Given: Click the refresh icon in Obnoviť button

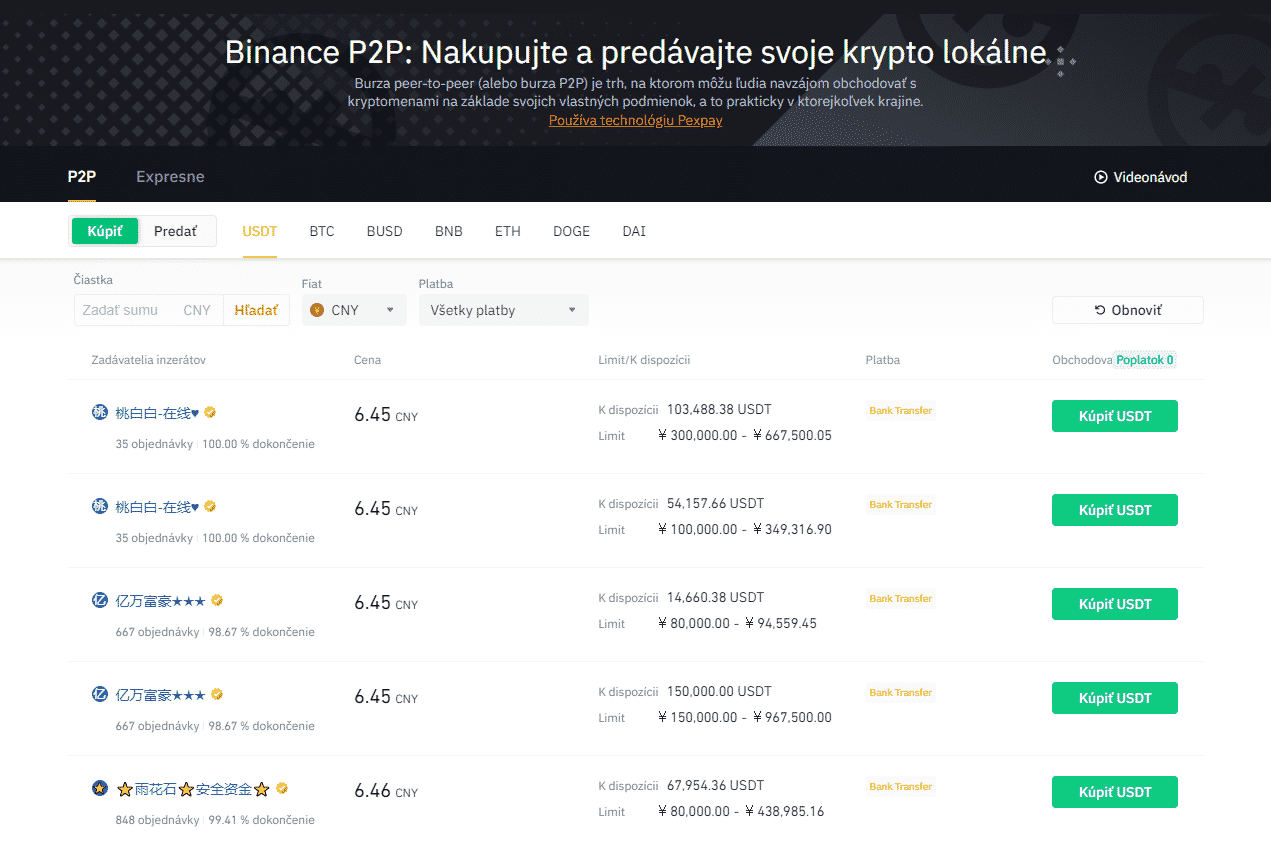Looking at the screenshot, I should (x=1100, y=310).
